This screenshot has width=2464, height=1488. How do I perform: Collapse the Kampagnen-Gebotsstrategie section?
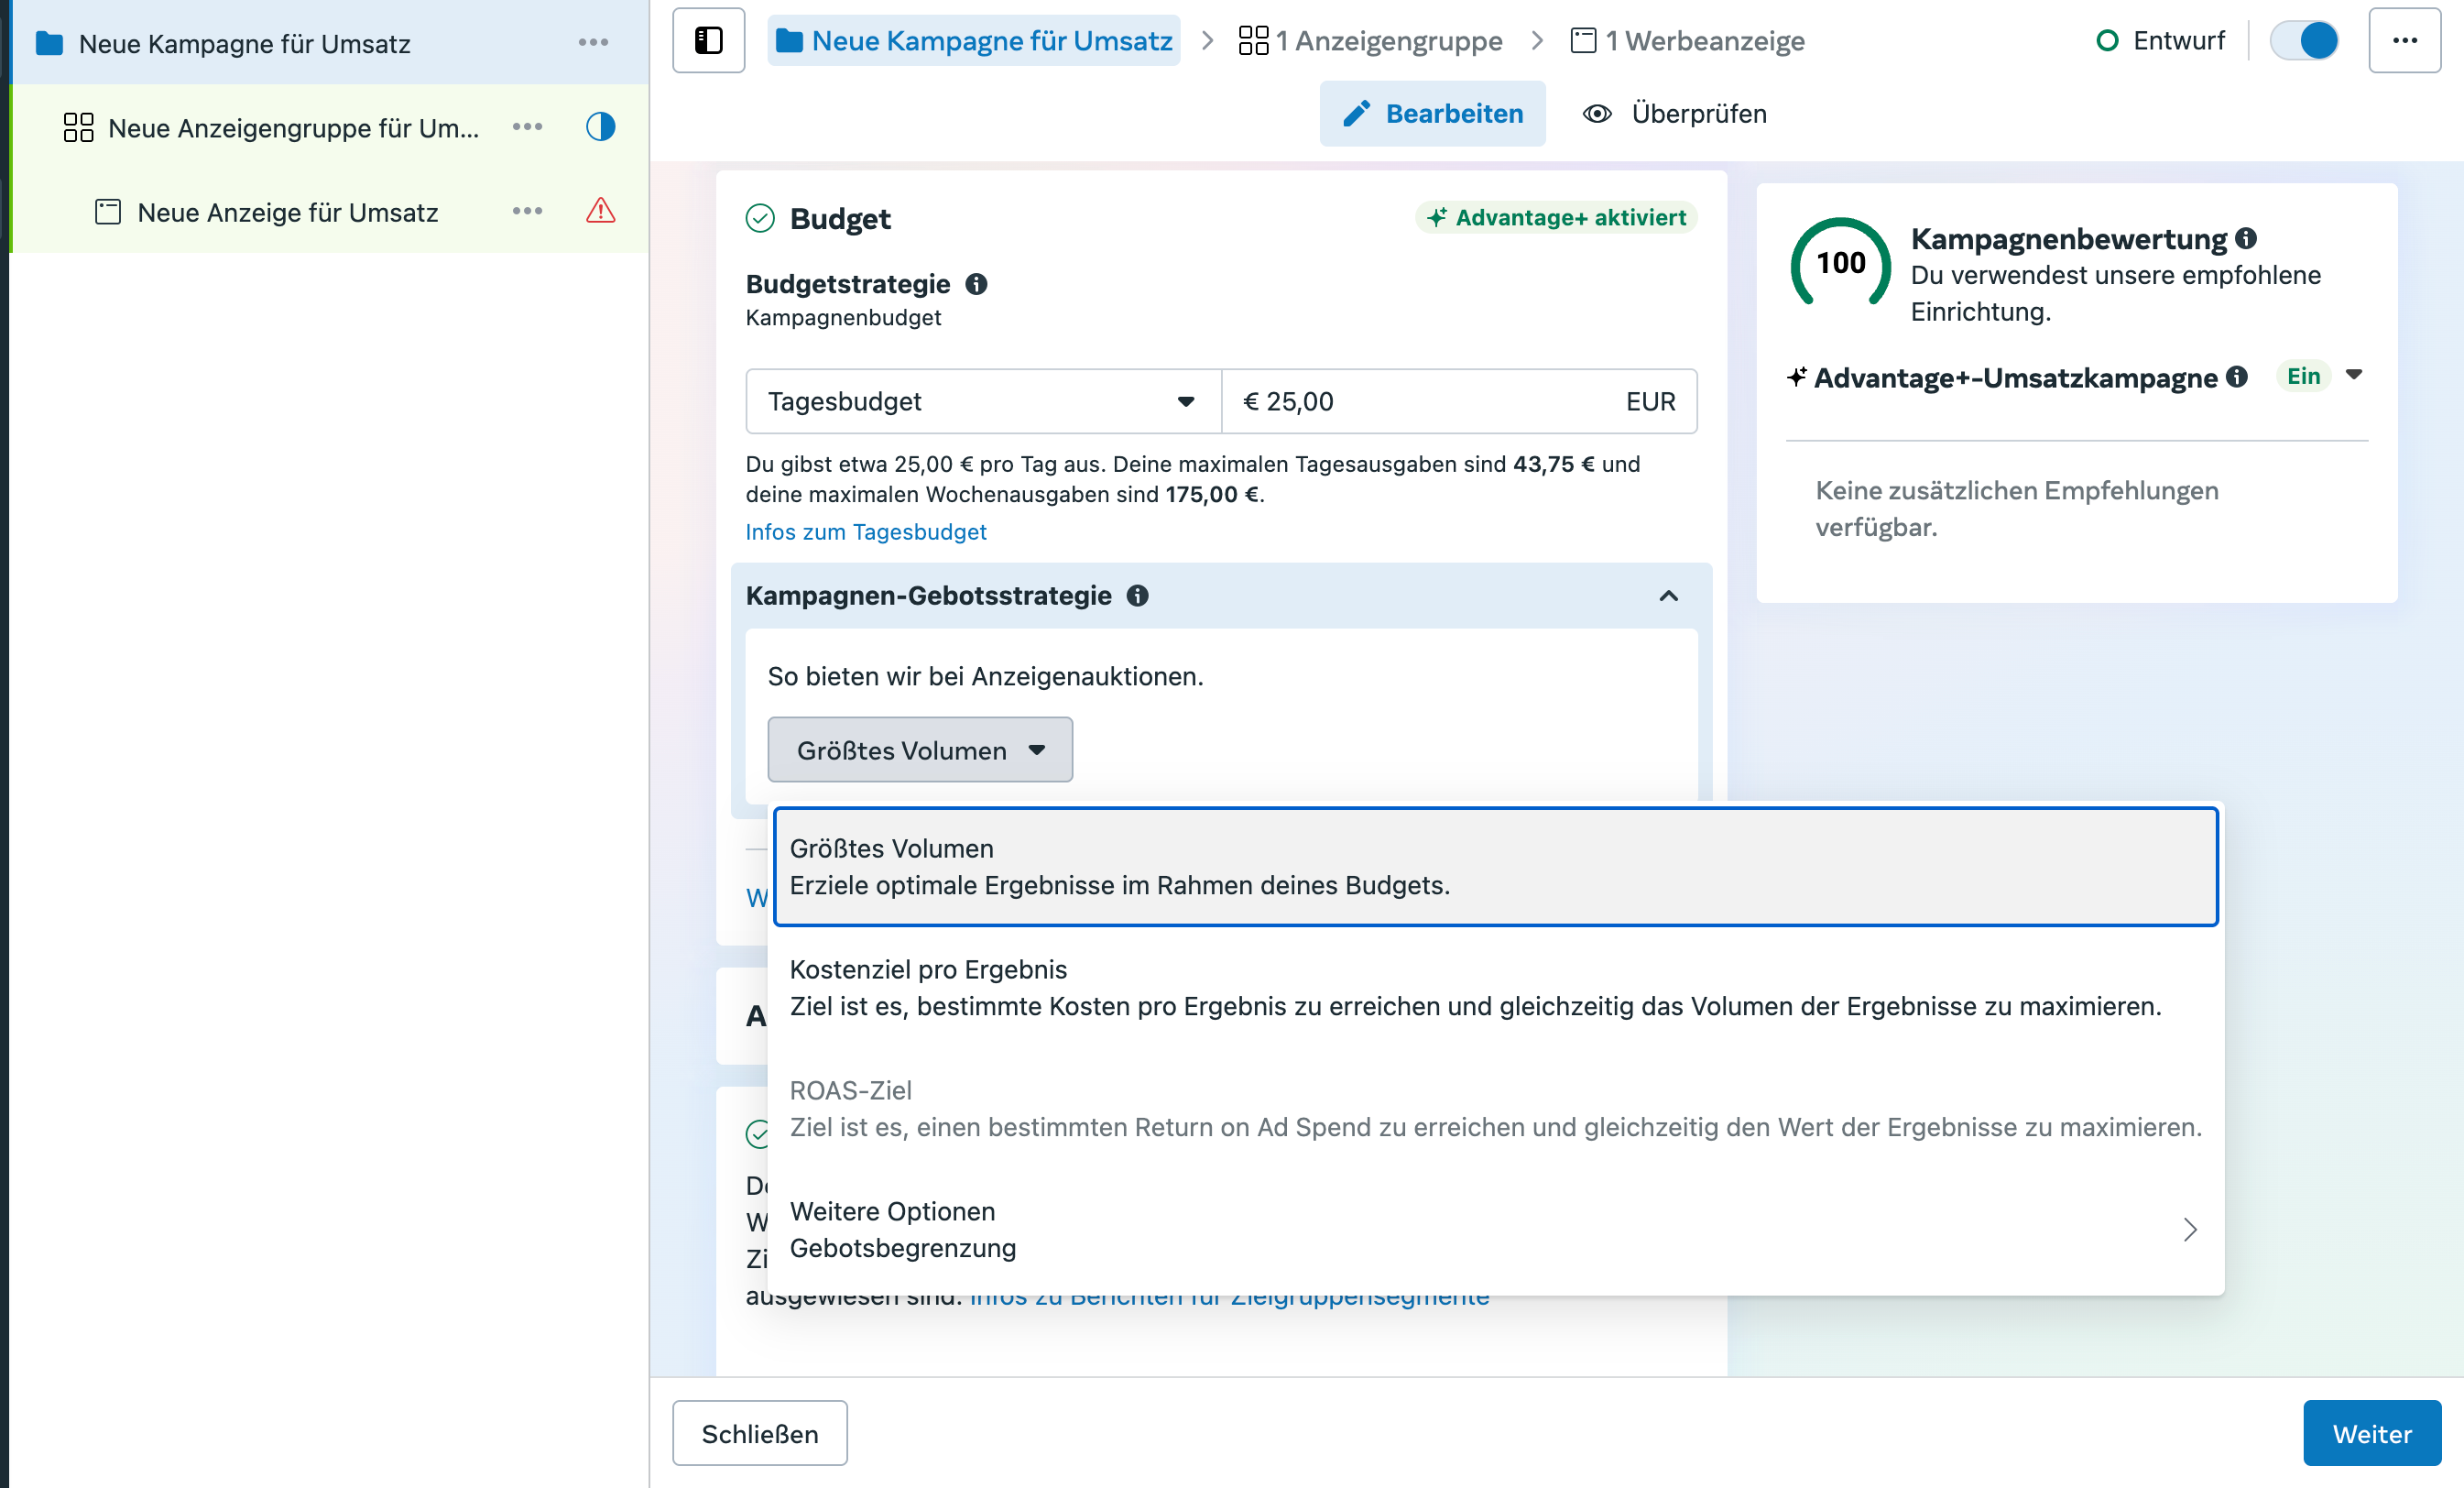(1668, 596)
